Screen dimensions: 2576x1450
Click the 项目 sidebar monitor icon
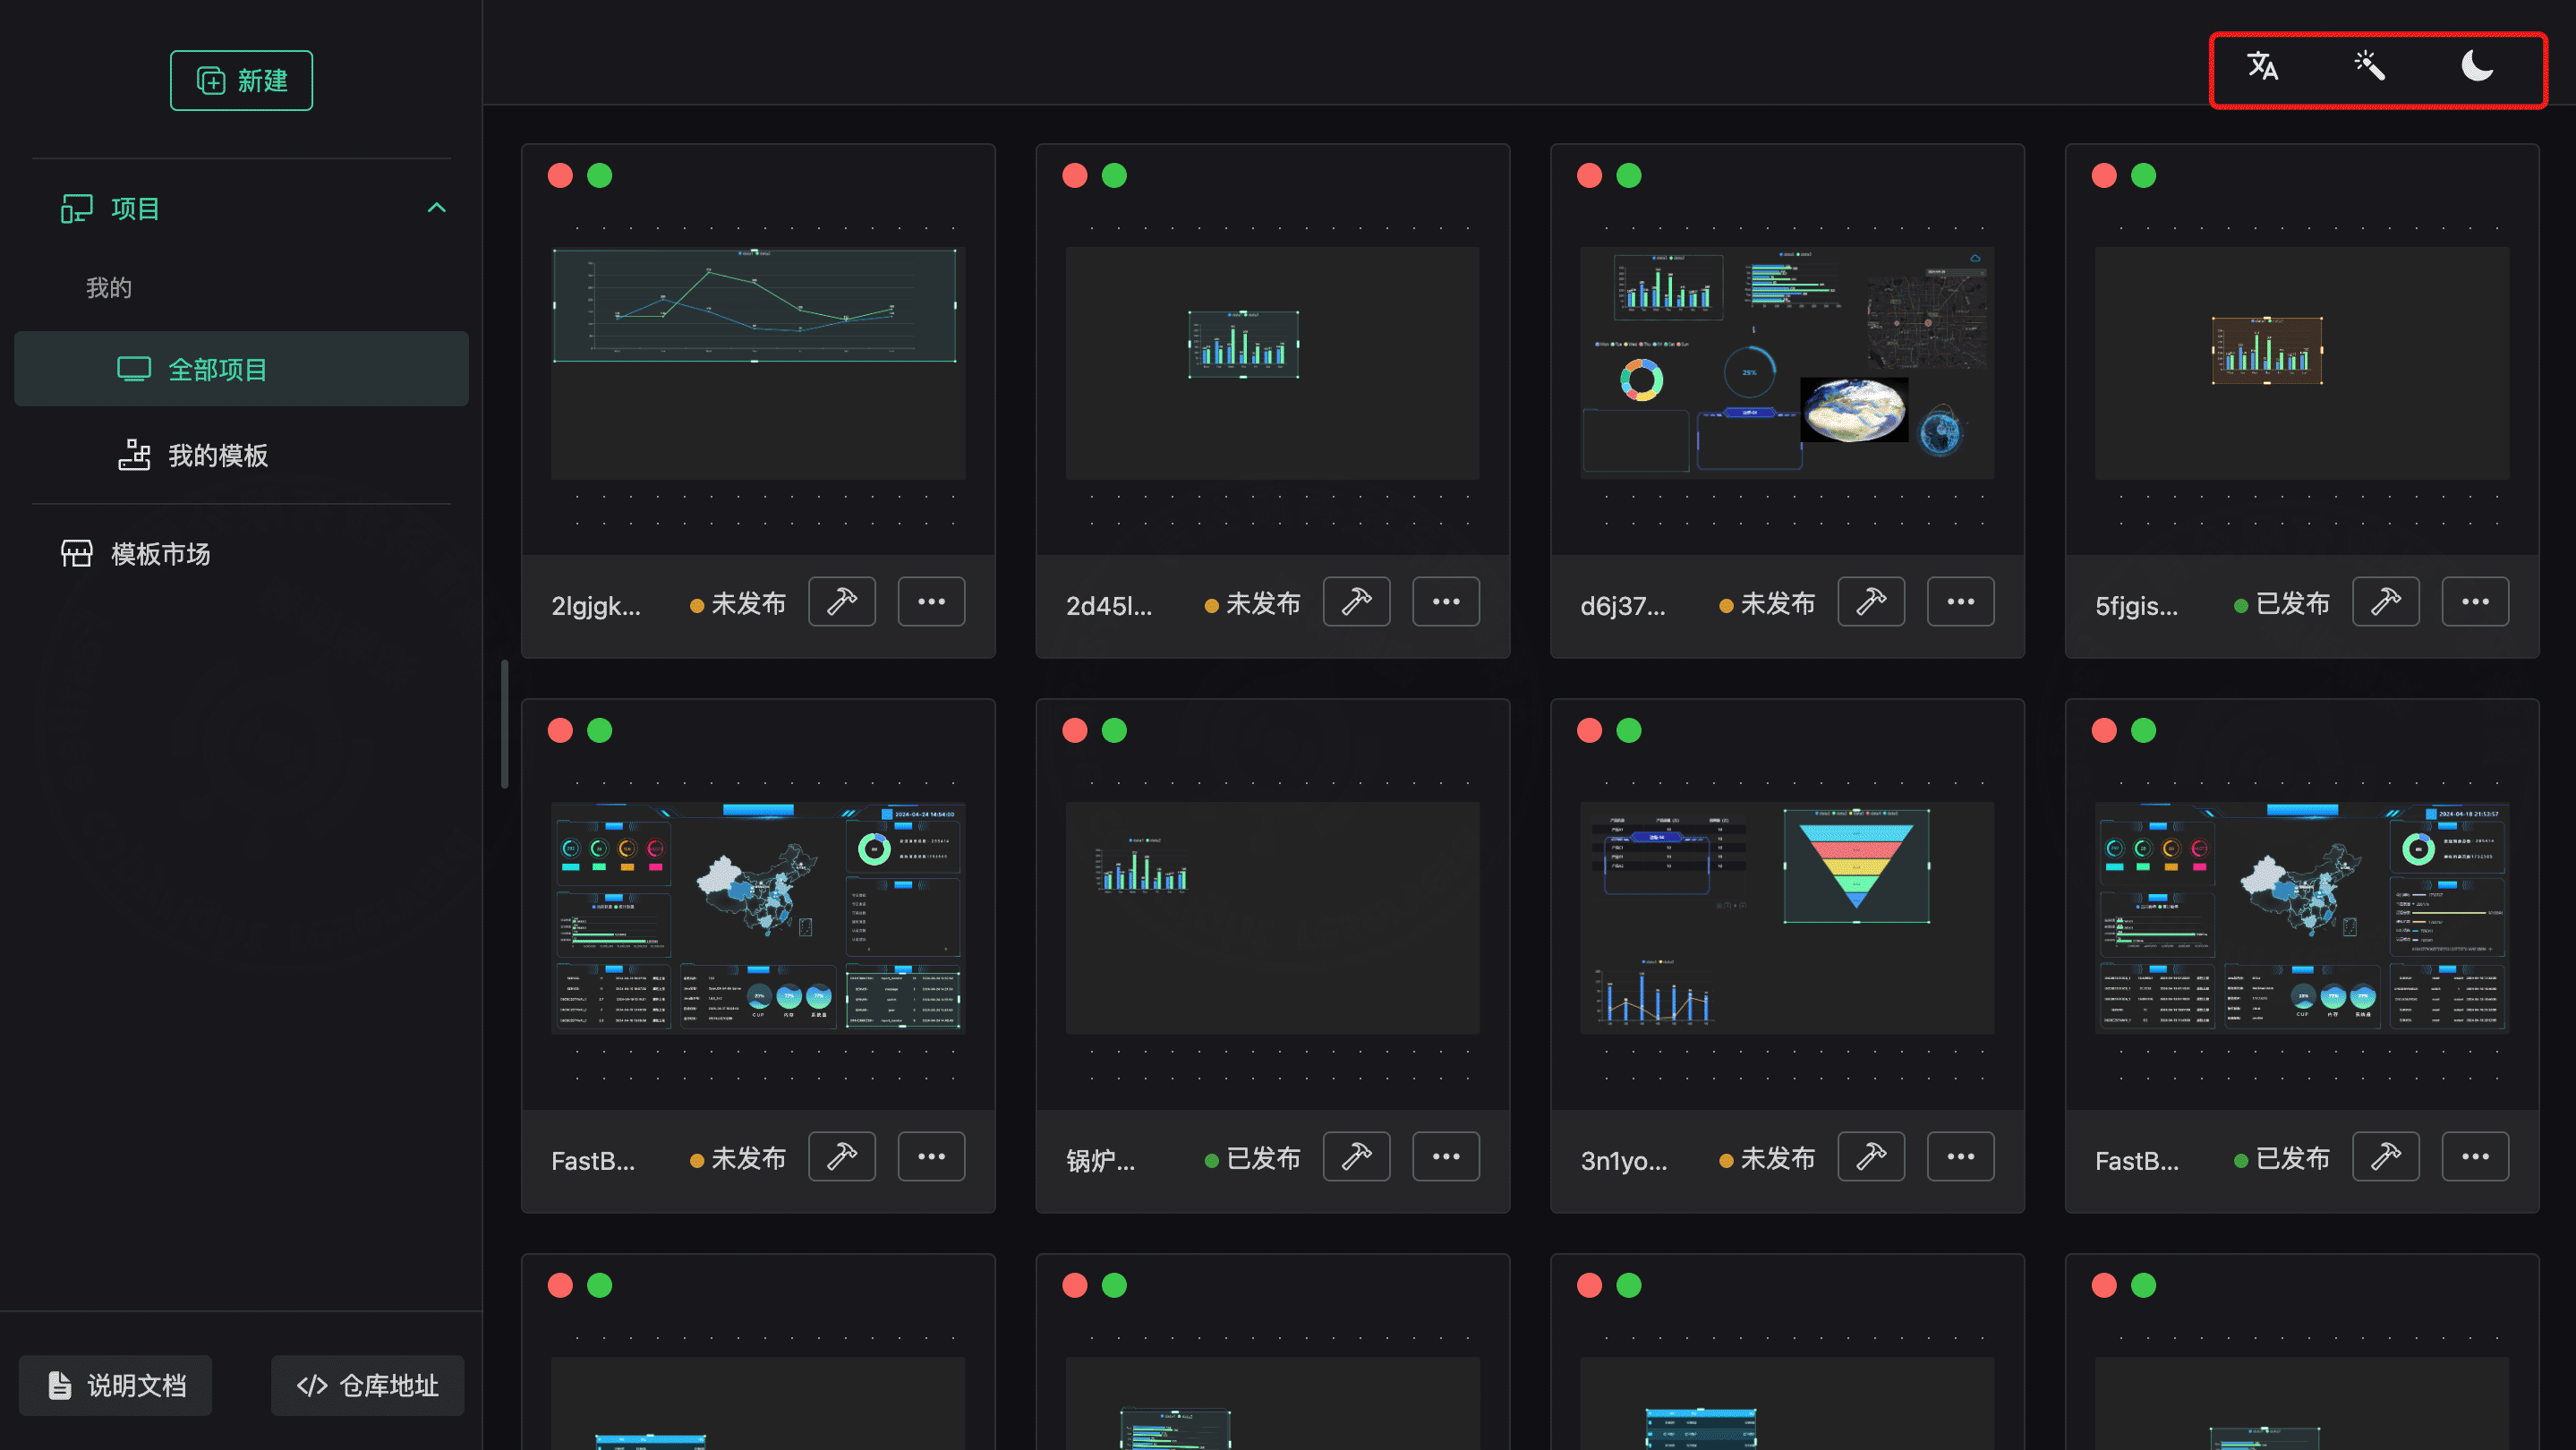pyautogui.click(x=77, y=208)
